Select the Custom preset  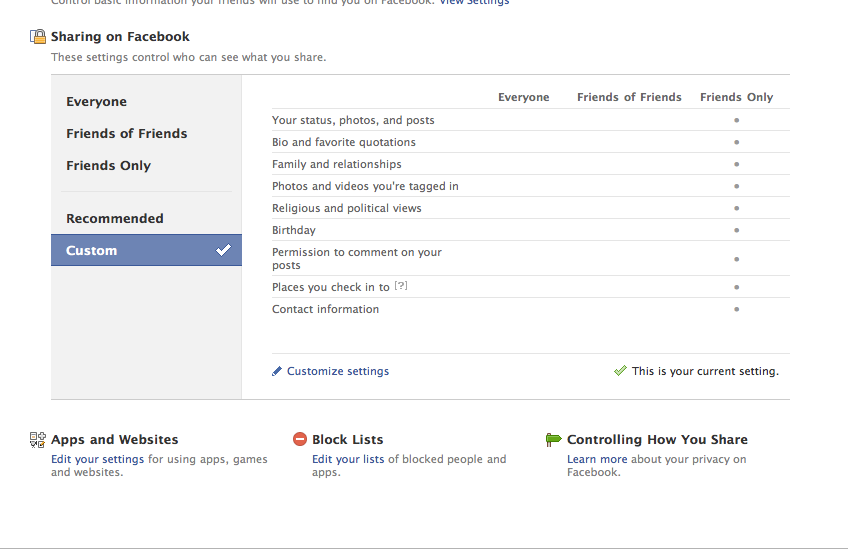tap(146, 250)
